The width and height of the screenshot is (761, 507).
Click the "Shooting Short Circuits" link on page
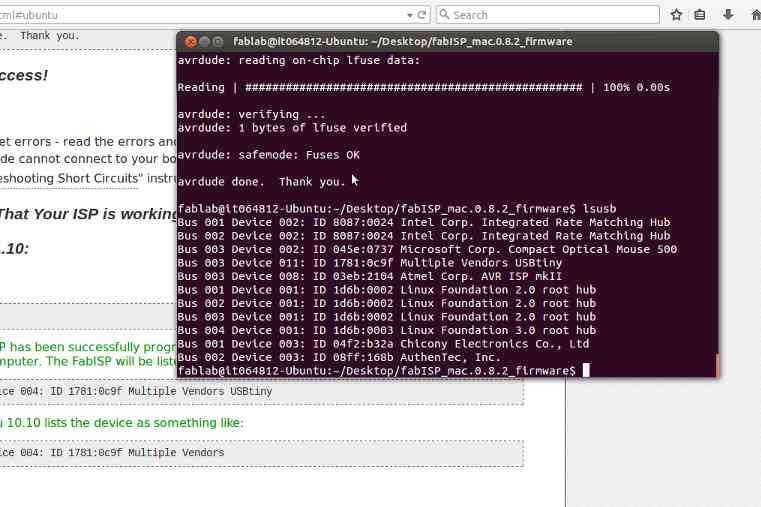point(69,178)
